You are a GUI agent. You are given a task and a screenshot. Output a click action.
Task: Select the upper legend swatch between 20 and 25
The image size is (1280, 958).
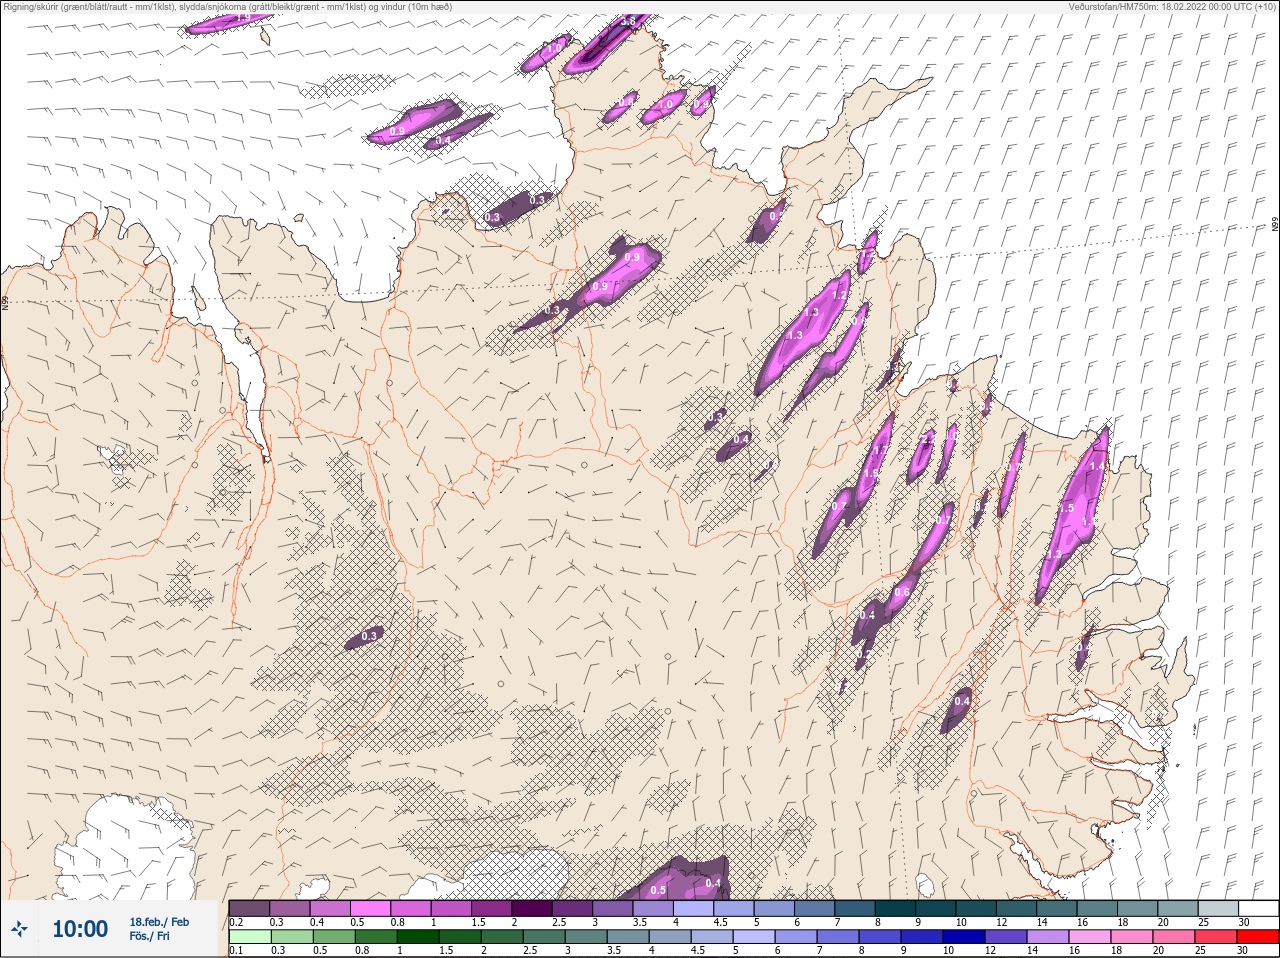point(1178,909)
